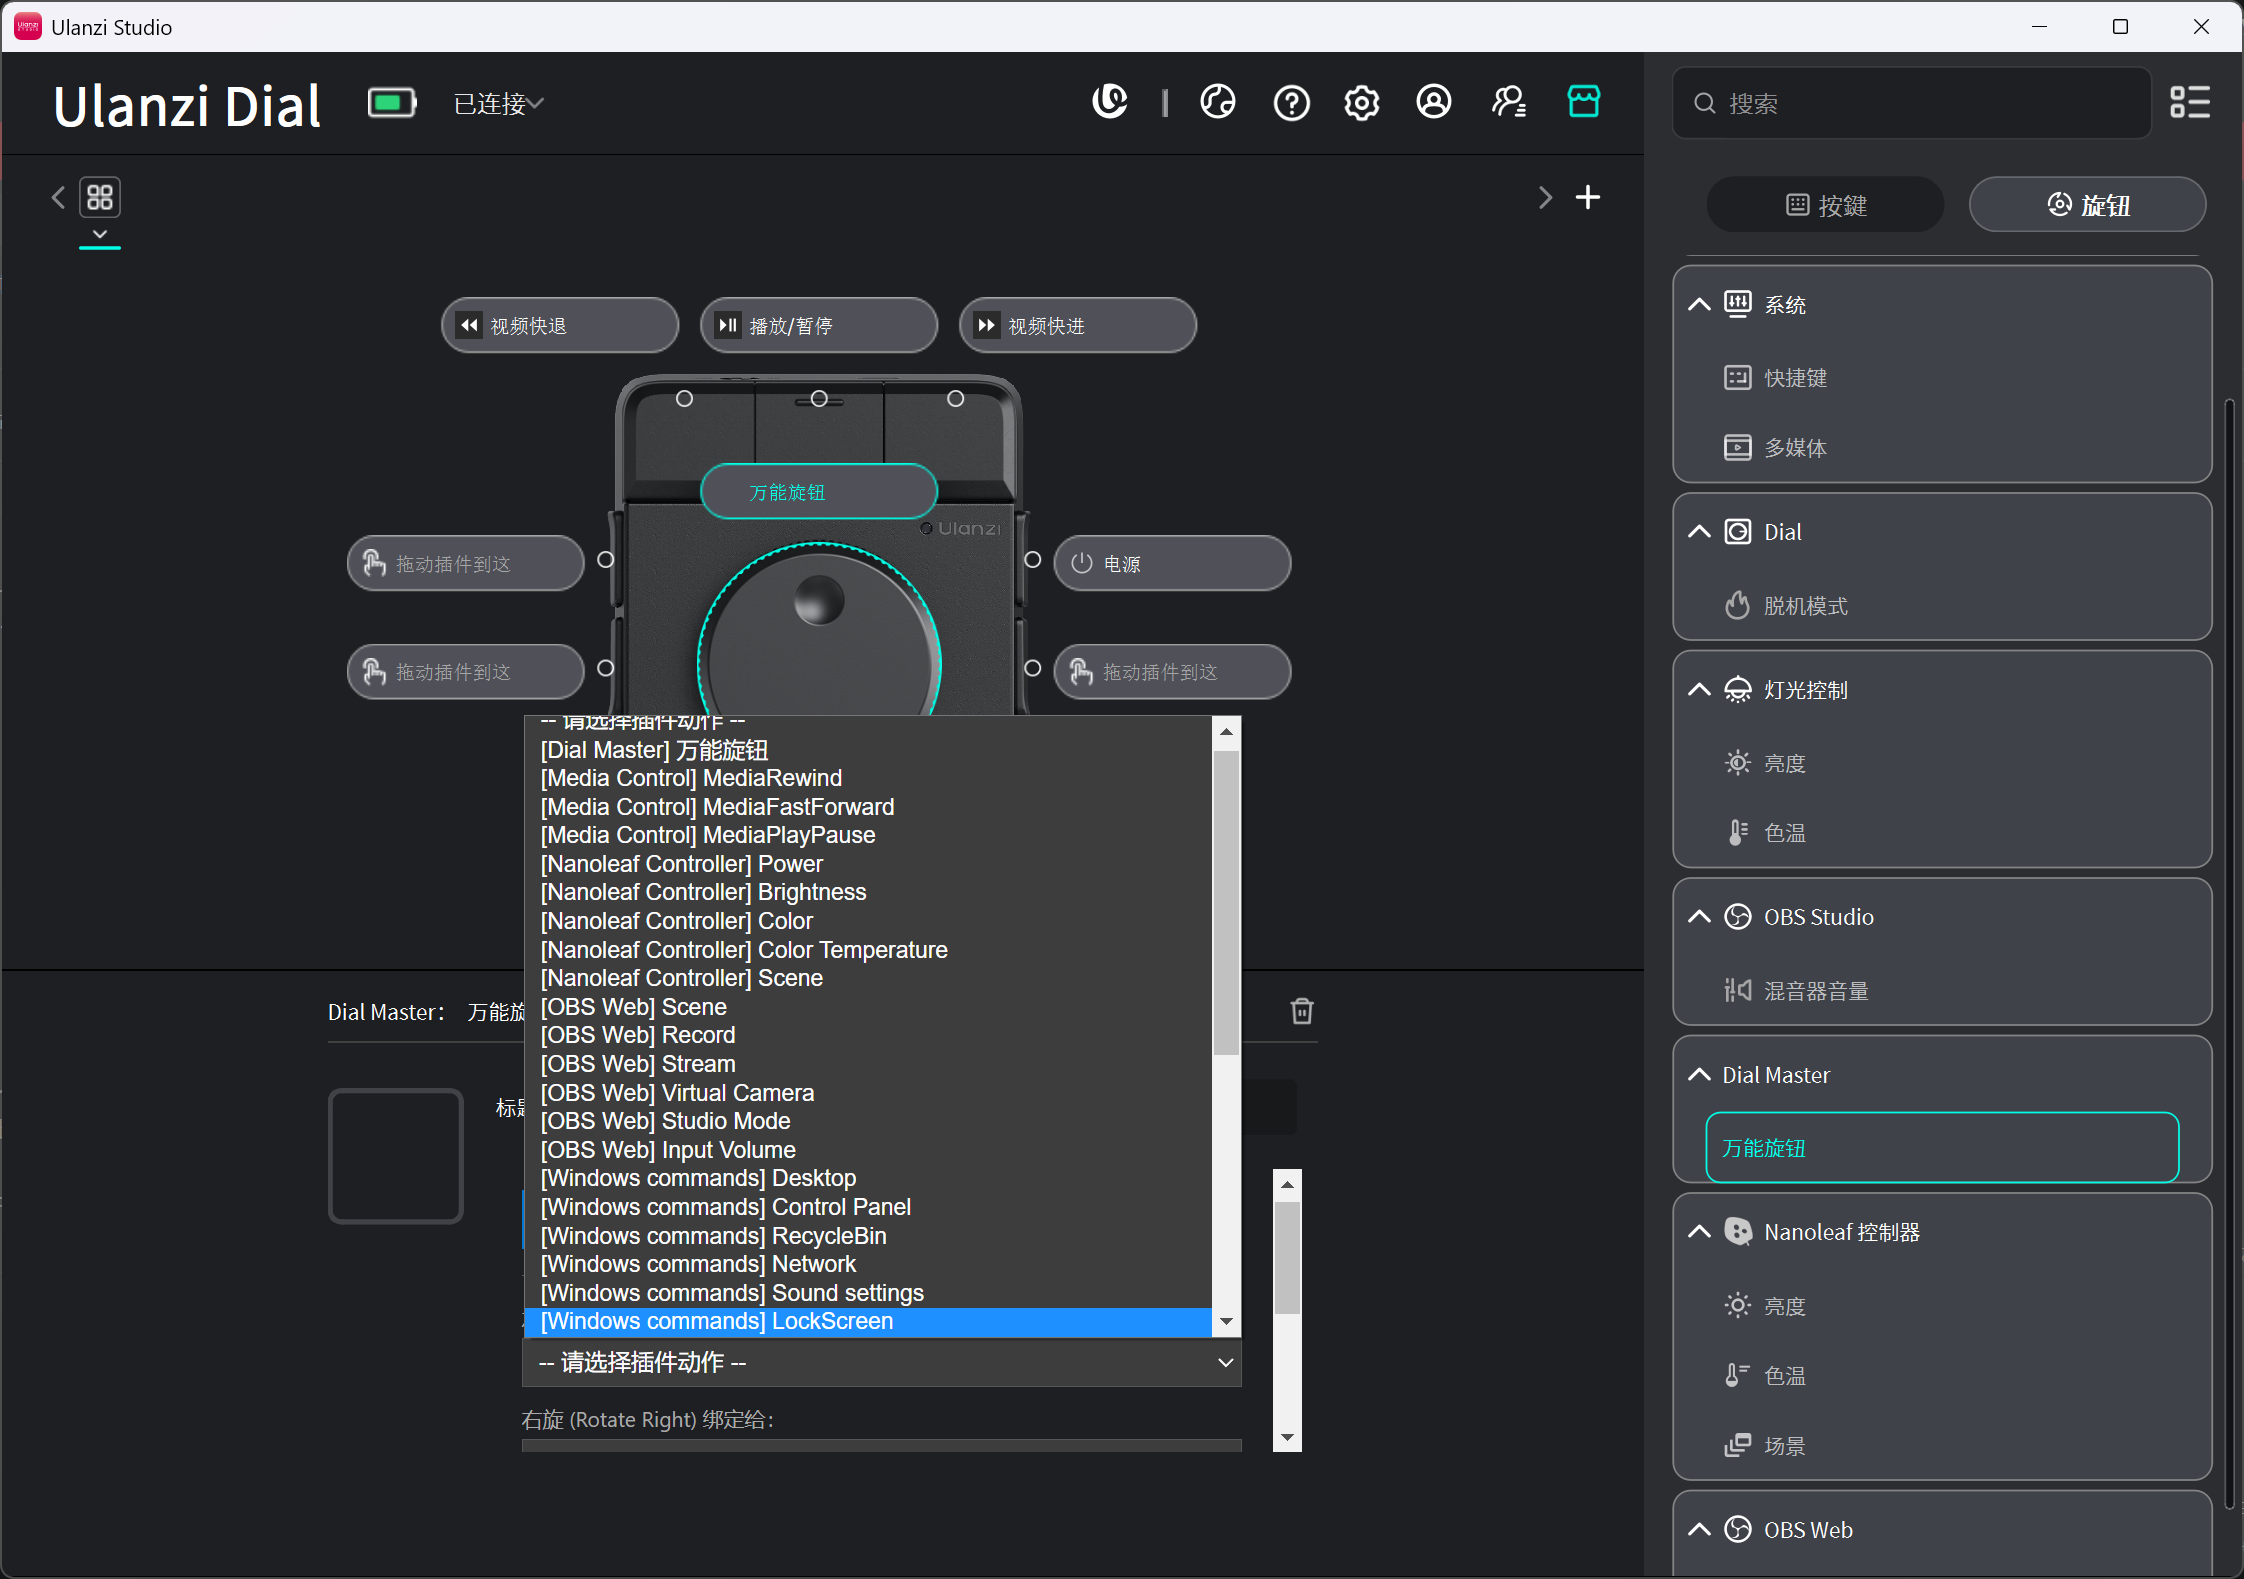Viewport: 2244px width, 1579px height.
Task: Toggle the list view icon beside search
Action: pyautogui.click(x=2189, y=102)
